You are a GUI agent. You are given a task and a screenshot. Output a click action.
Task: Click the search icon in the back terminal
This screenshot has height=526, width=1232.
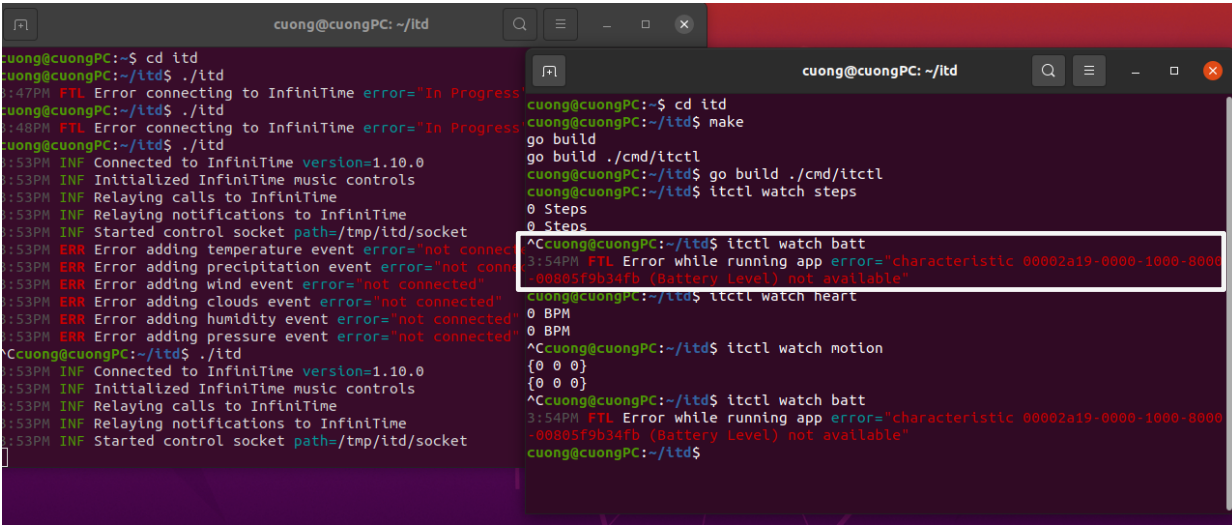[x=519, y=24]
